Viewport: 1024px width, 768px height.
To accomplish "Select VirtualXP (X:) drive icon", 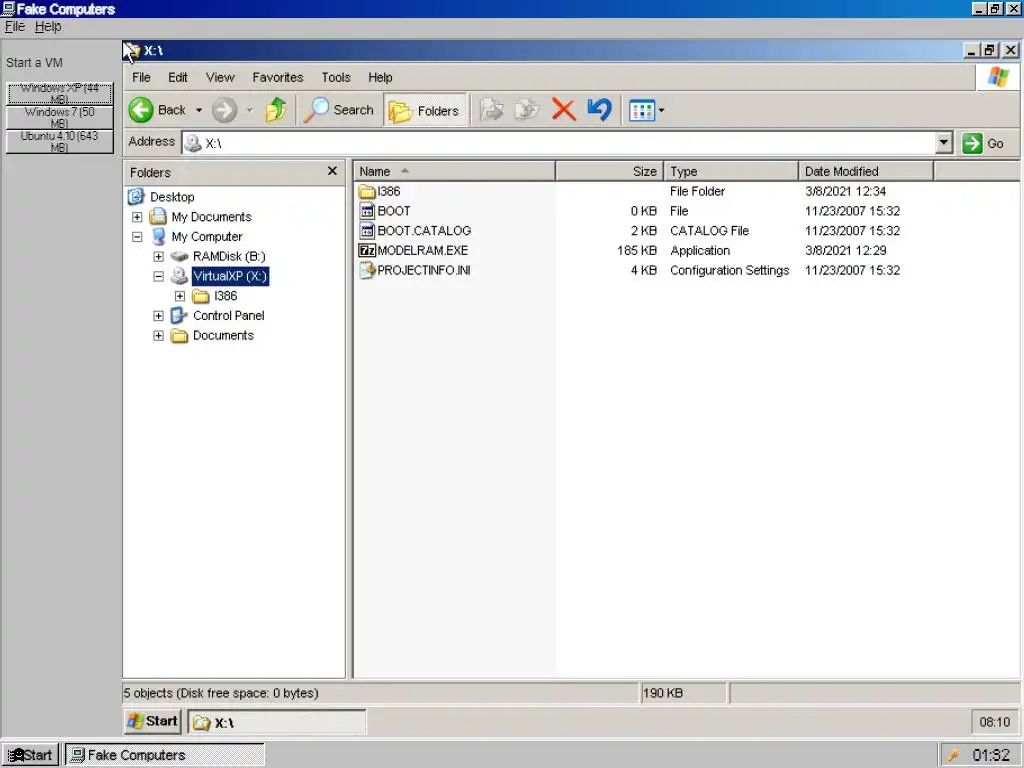I will pyautogui.click(x=179, y=276).
